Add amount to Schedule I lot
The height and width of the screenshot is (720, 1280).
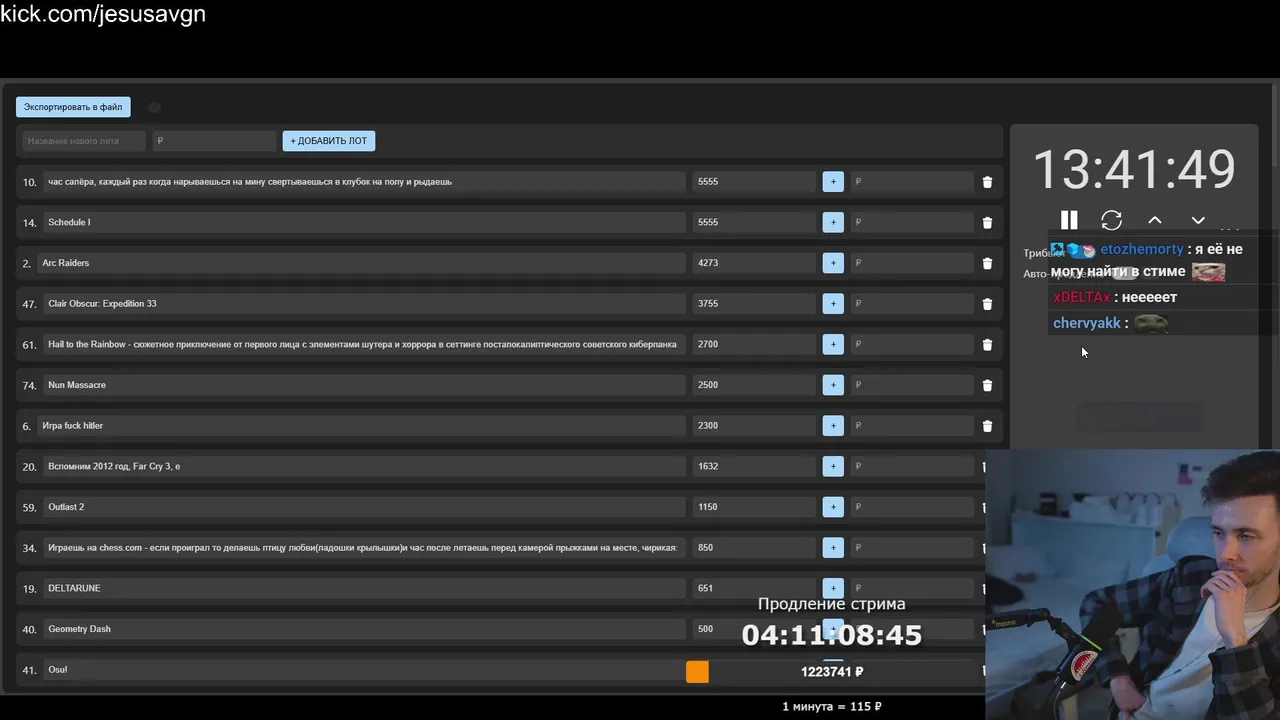click(x=833, y=222)
